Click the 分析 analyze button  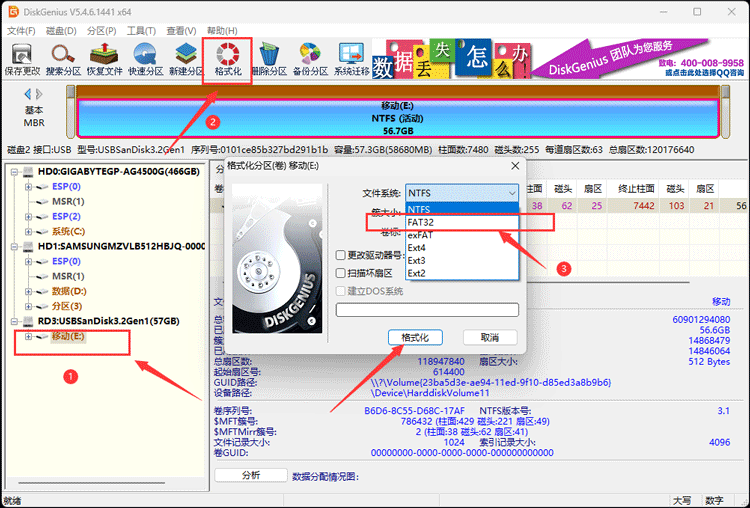[x=251, y=475]
